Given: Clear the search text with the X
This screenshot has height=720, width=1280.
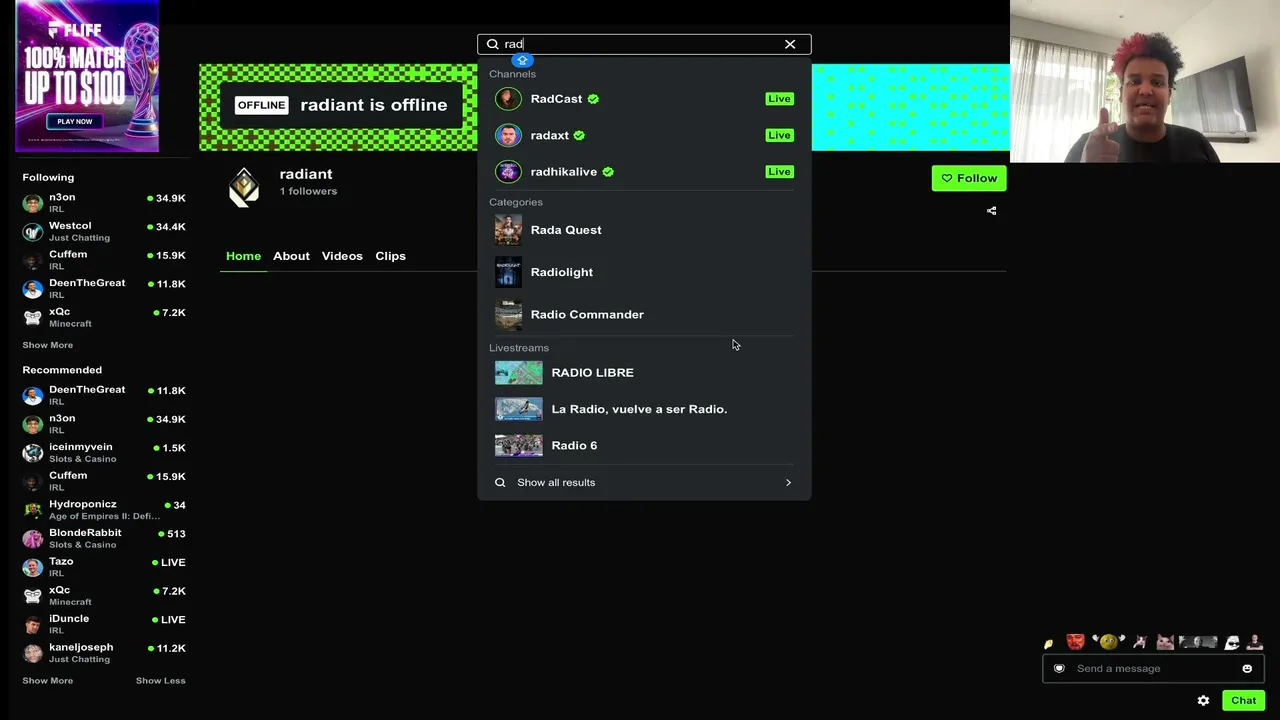Looking at the screenshot, I should [790, 44].
